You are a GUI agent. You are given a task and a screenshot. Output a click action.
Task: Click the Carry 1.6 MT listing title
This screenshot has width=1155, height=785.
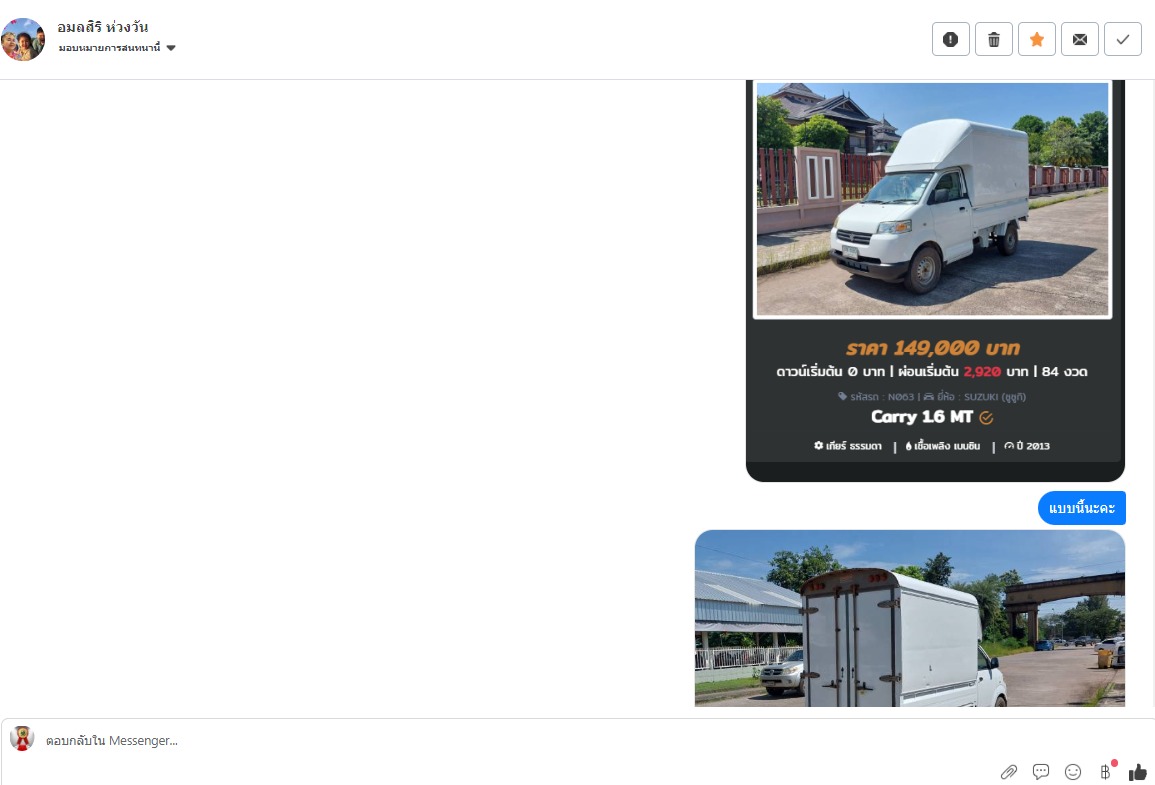922,417
